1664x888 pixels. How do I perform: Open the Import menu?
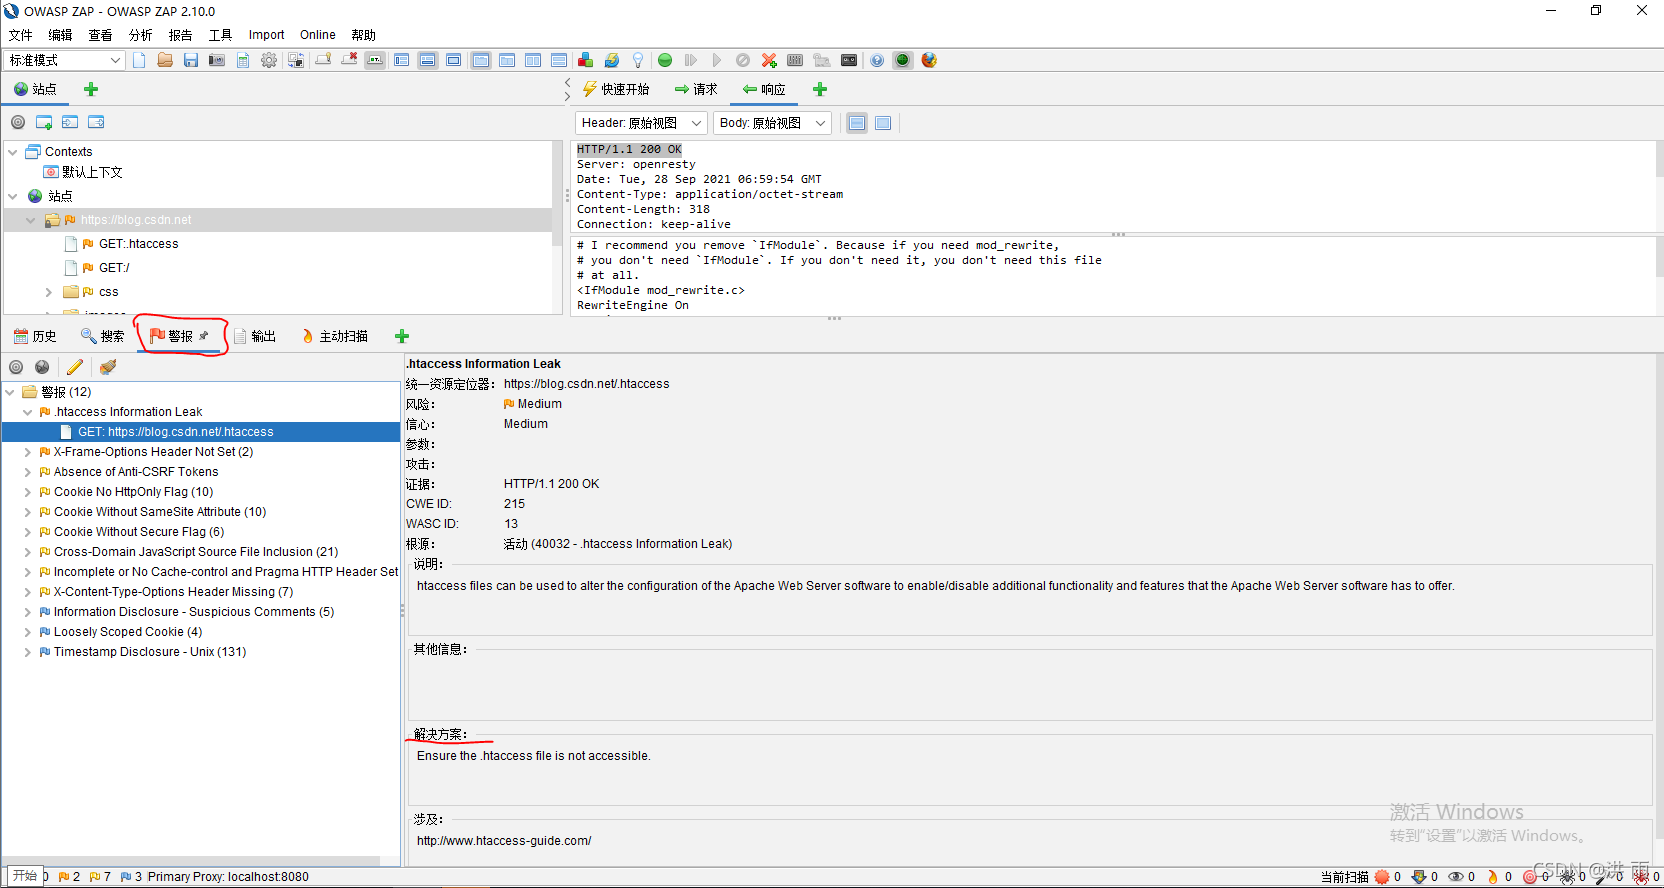266,35
